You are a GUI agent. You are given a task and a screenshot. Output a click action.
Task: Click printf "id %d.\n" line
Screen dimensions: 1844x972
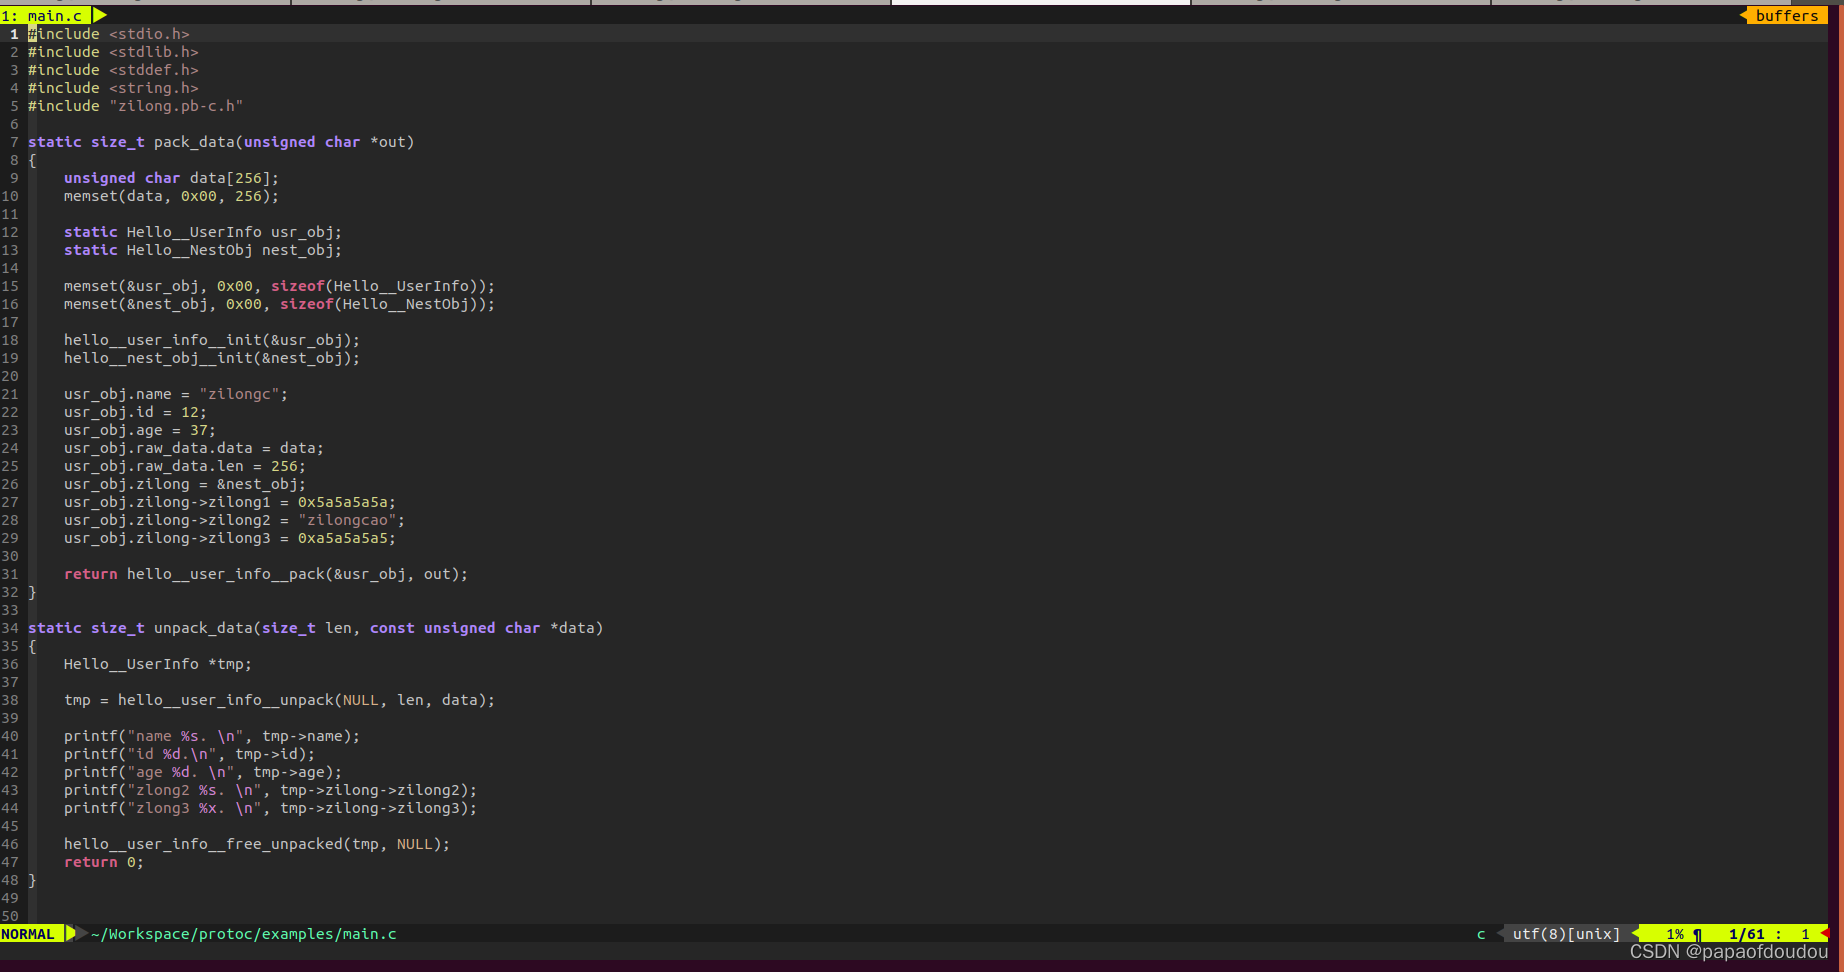190,754
